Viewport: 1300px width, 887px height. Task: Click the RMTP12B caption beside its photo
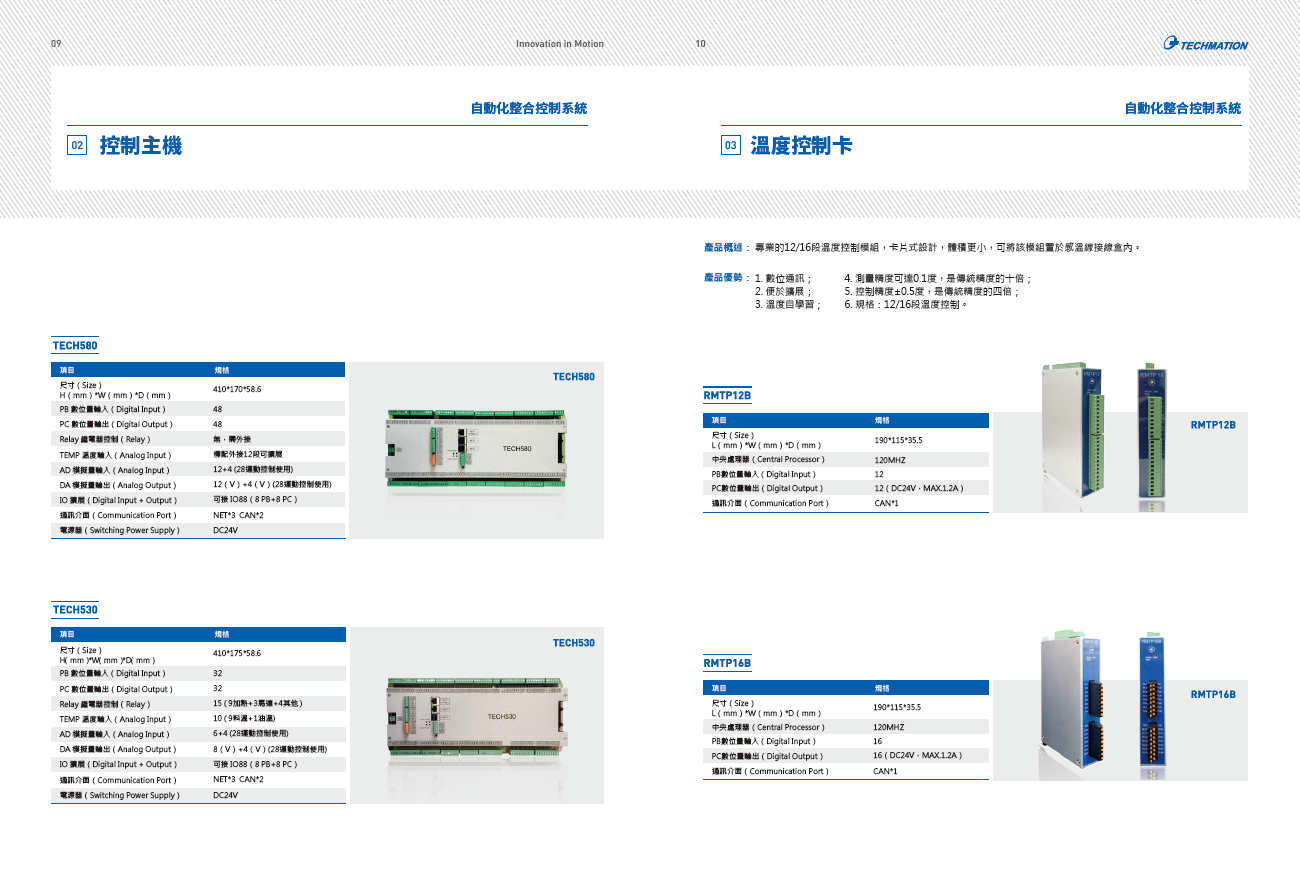point(1213,425)
